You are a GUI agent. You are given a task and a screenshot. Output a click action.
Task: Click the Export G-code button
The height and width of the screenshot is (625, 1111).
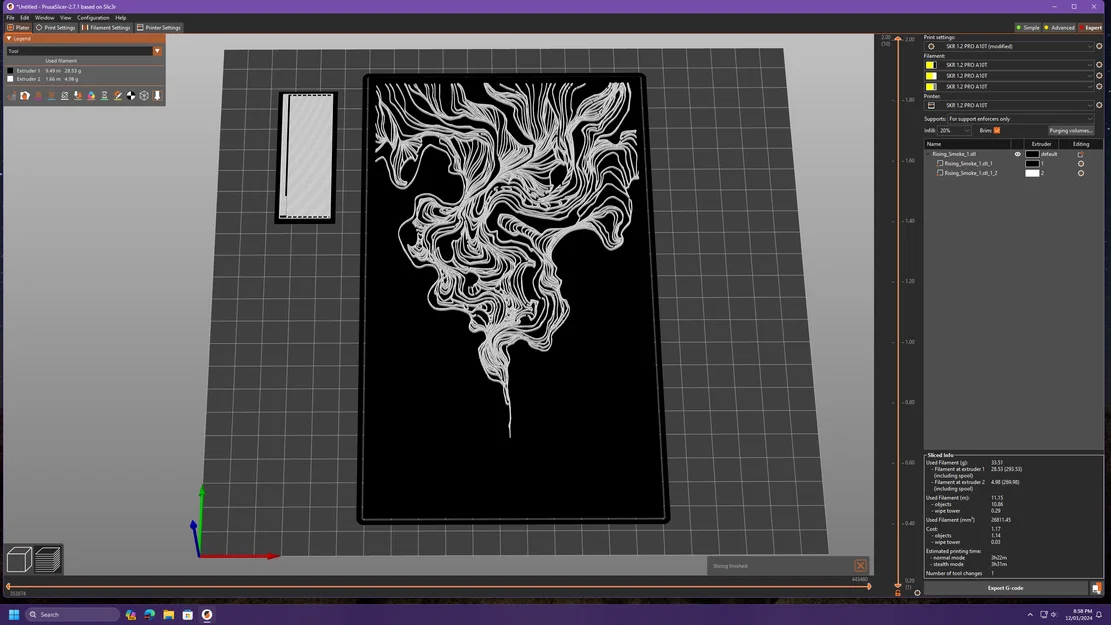click(x=1005, y=588)
